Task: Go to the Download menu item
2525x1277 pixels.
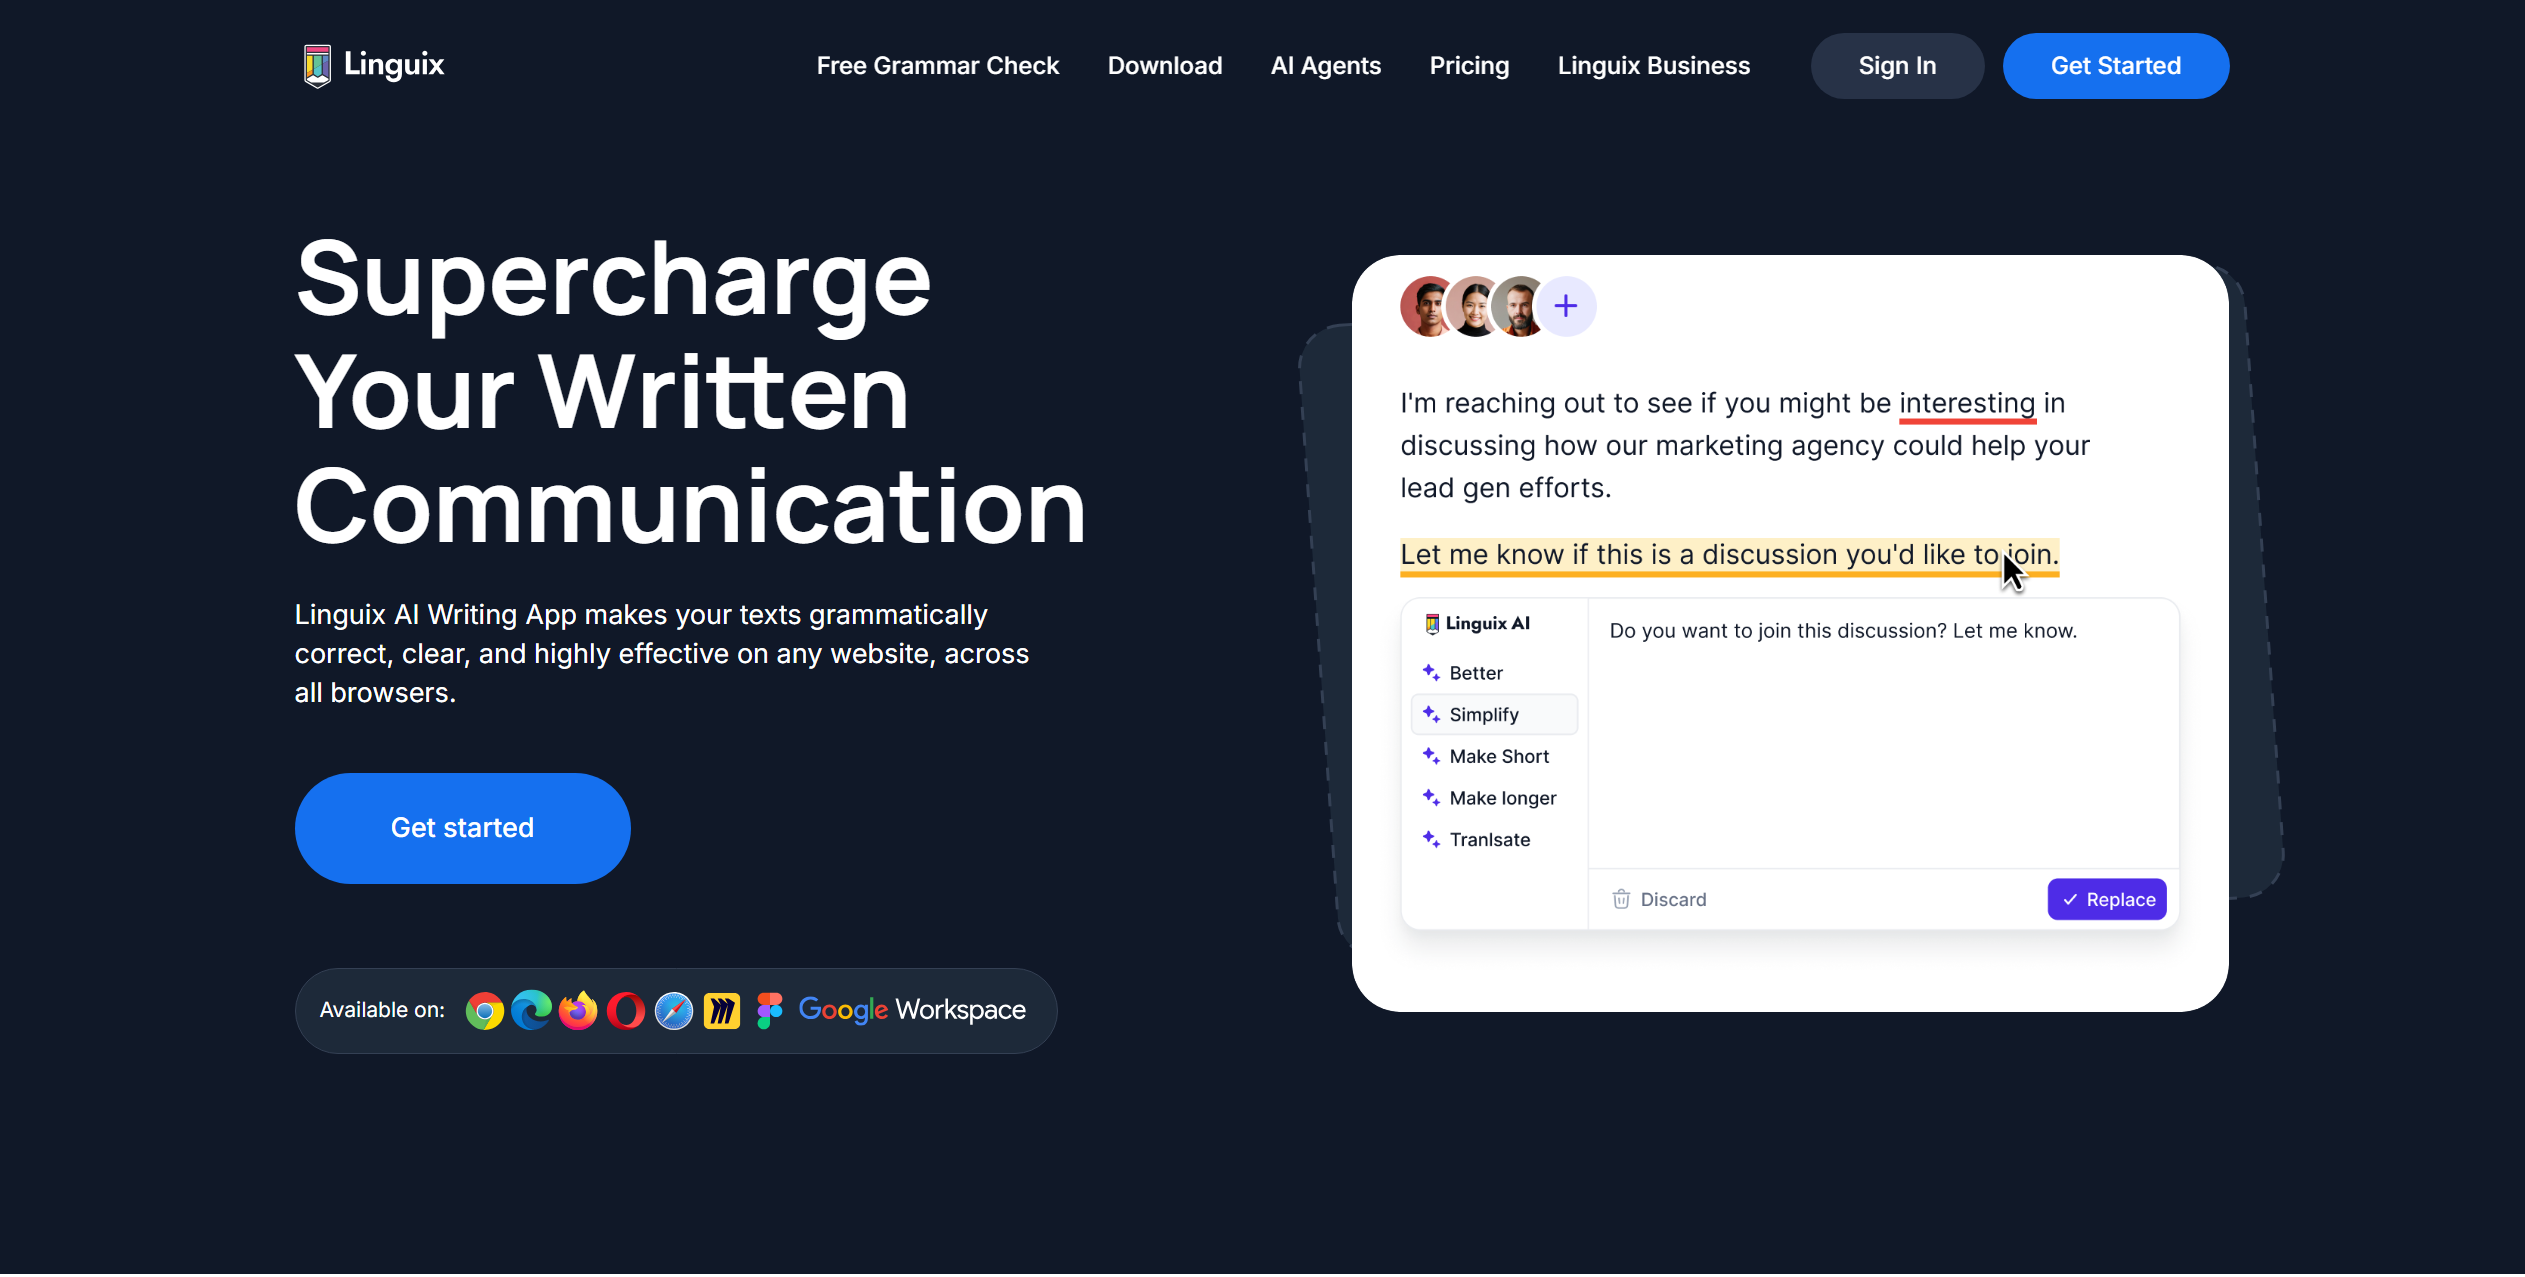Action: [1164, 66]
